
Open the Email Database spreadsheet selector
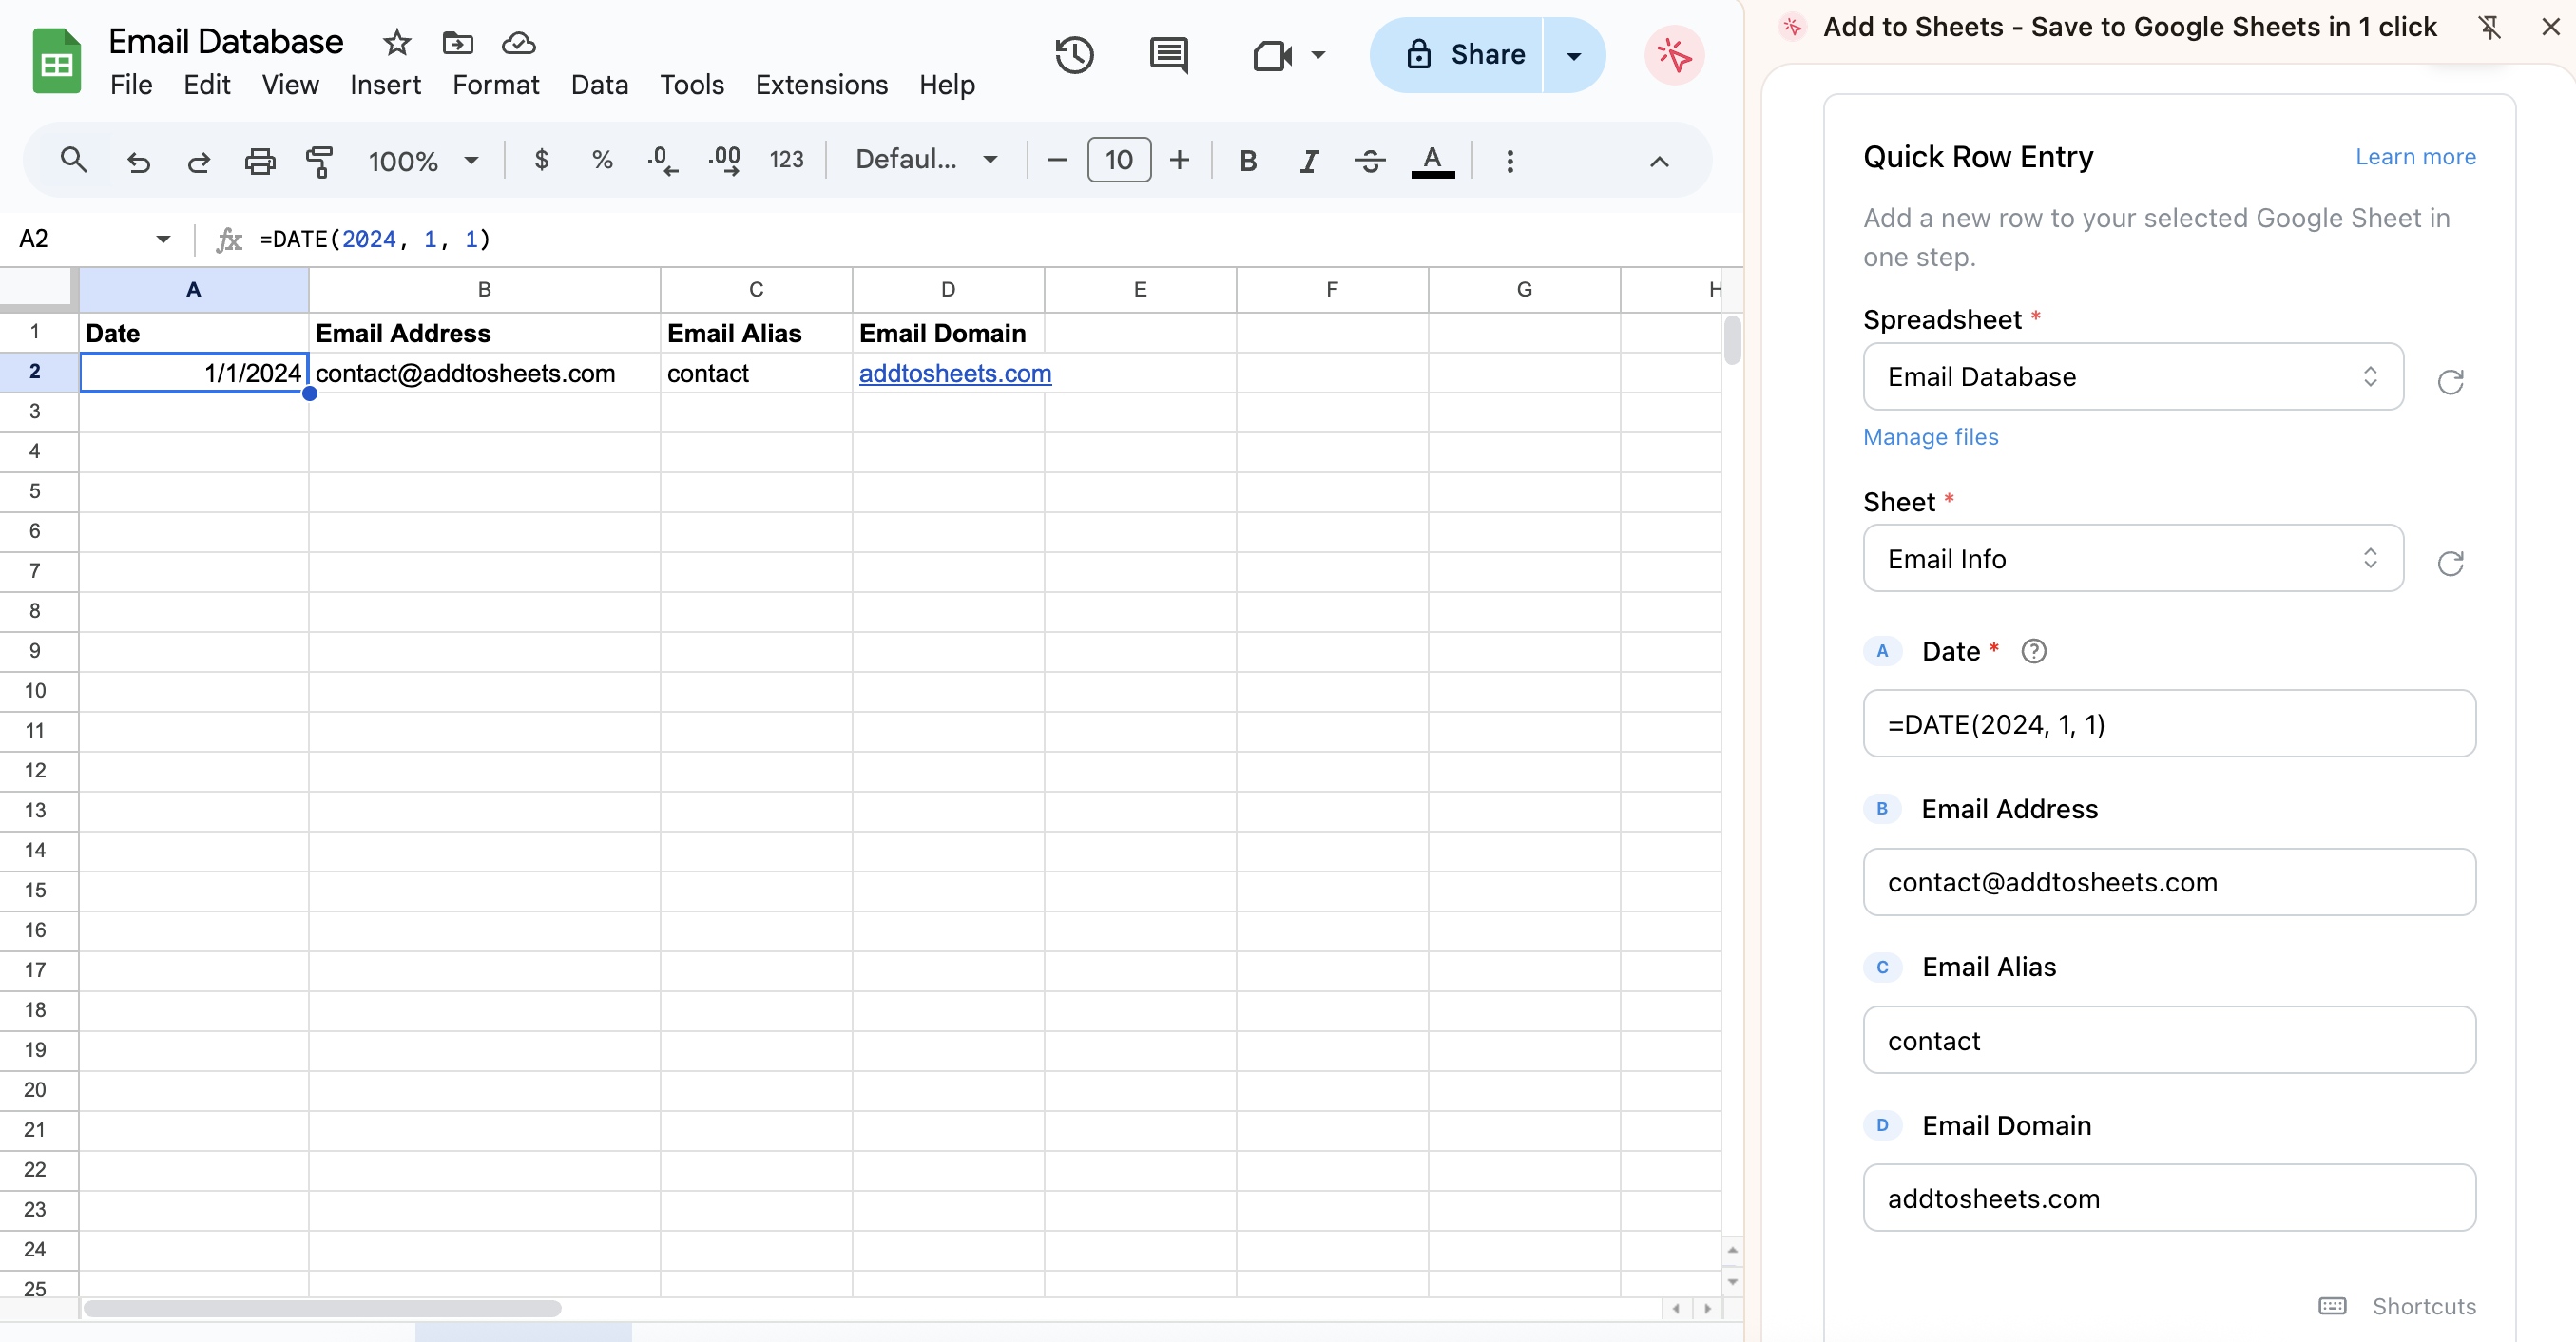[x=2131, y=377]
